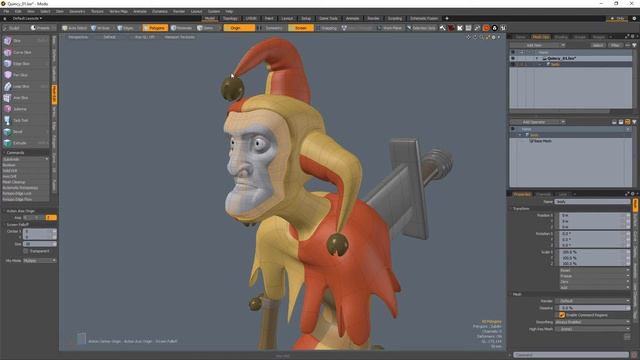The height and width of the screenshot is (360, 640).
Task: Toggle the Transparent checkbox
Action: tap(26, 251)
